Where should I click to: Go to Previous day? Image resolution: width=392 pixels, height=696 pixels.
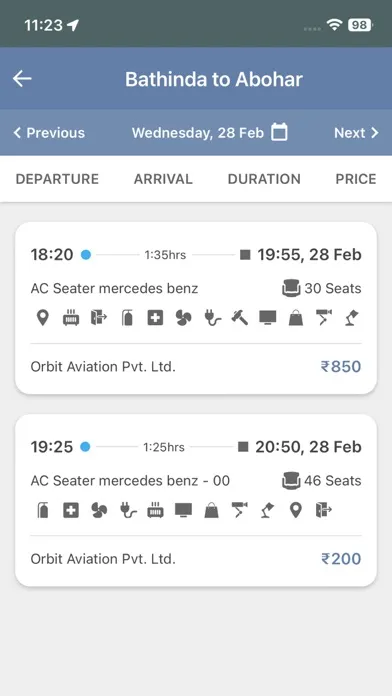pos(49,133)
